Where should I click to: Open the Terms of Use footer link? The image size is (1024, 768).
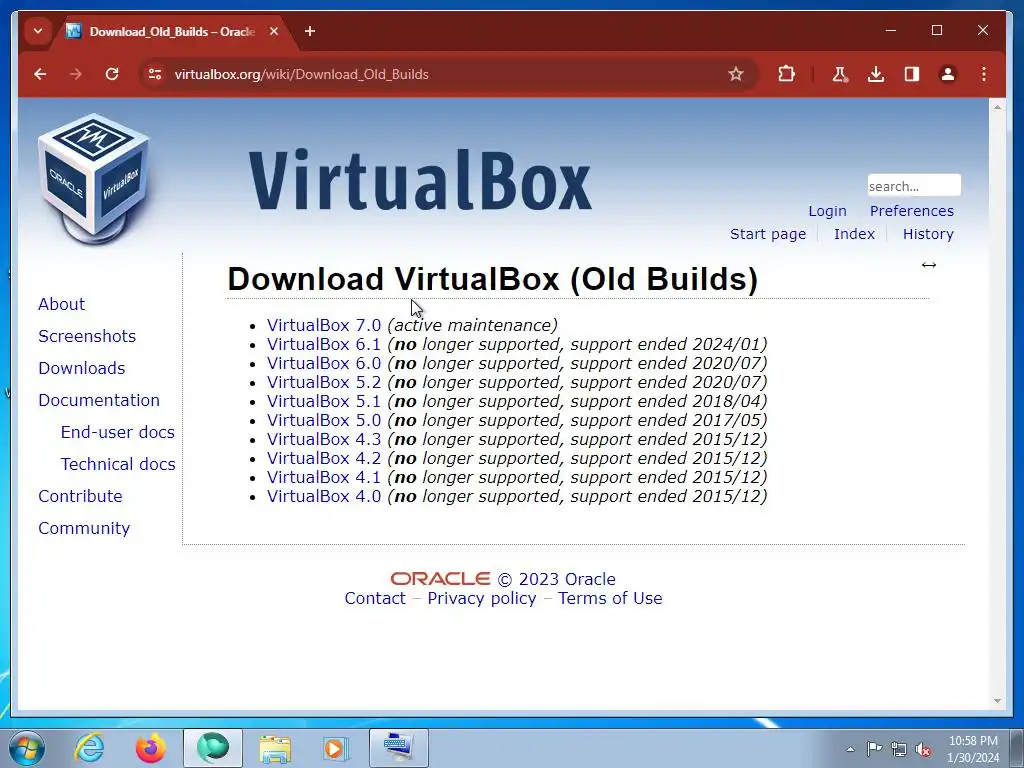tap(610, 598)
